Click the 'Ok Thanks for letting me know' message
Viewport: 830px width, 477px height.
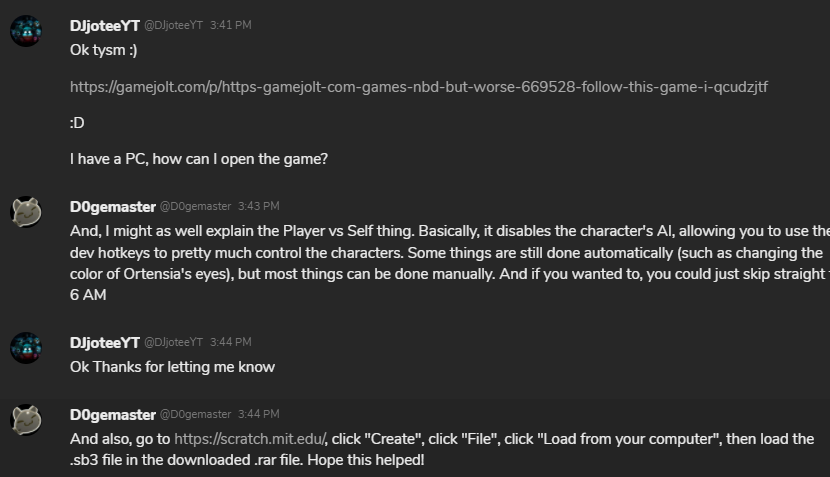172,367
